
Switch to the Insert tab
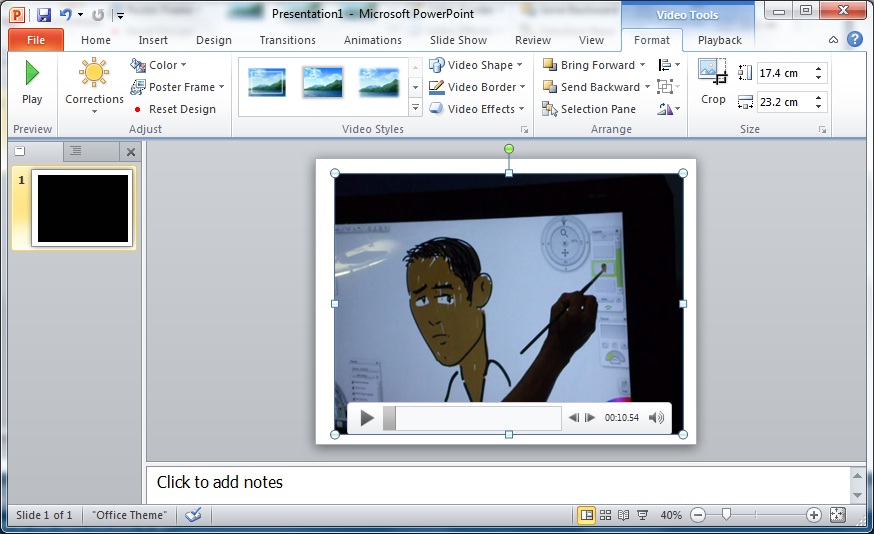(153, 40)
